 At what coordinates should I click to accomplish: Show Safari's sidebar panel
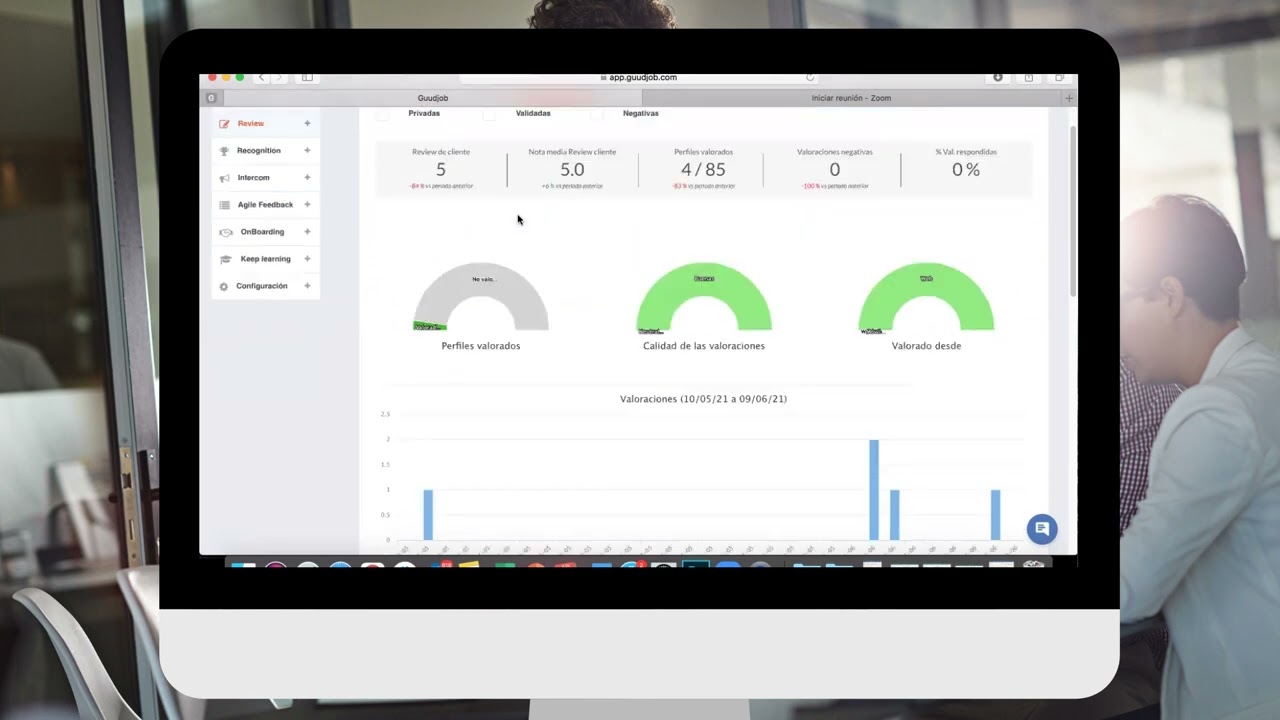307,77
